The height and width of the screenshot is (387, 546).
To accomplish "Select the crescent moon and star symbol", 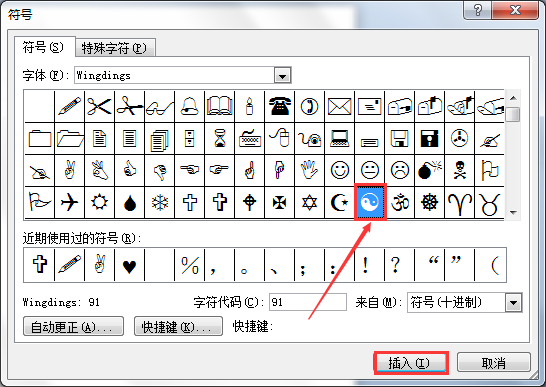I will pyautogui.click(x=339, y=202).
